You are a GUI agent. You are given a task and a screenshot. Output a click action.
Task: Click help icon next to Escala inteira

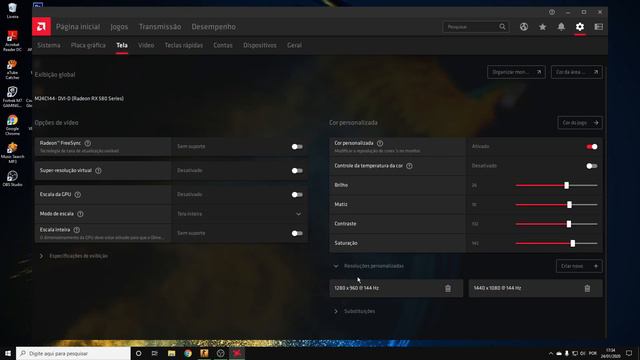pos(77,230)
